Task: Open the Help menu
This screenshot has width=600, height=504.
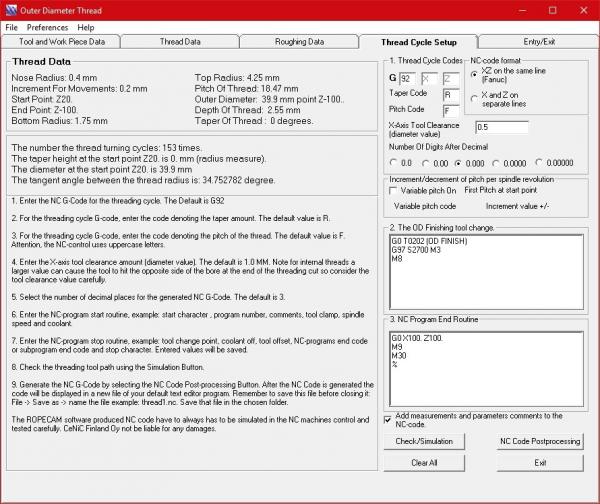Action: pyautogui.click(x=86, y=27)
